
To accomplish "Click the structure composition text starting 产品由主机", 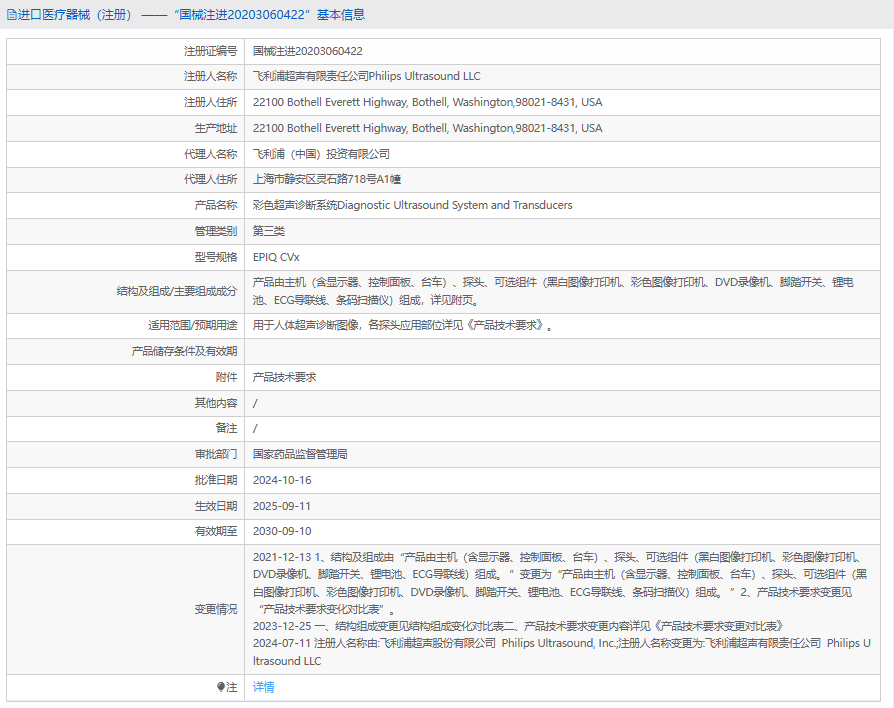I will [x=553, y=291].
